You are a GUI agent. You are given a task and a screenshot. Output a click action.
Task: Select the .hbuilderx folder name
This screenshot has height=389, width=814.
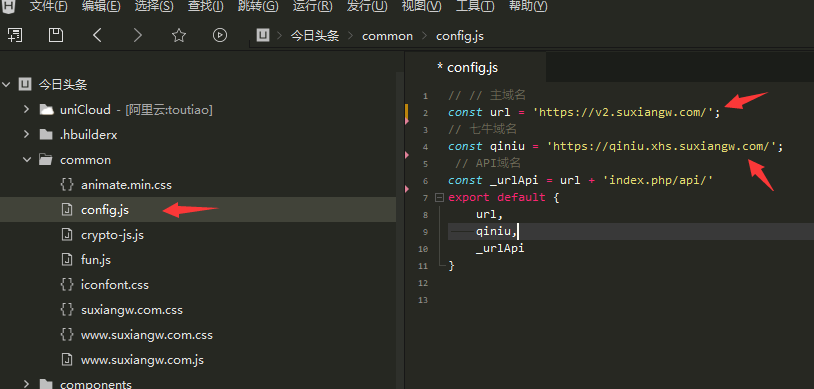click(x=89, y=135)
